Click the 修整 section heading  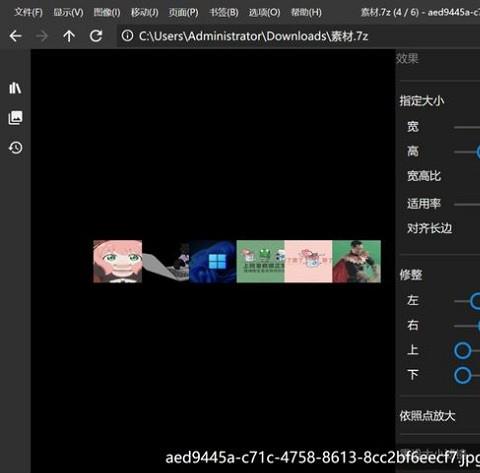tap(411, 275)
